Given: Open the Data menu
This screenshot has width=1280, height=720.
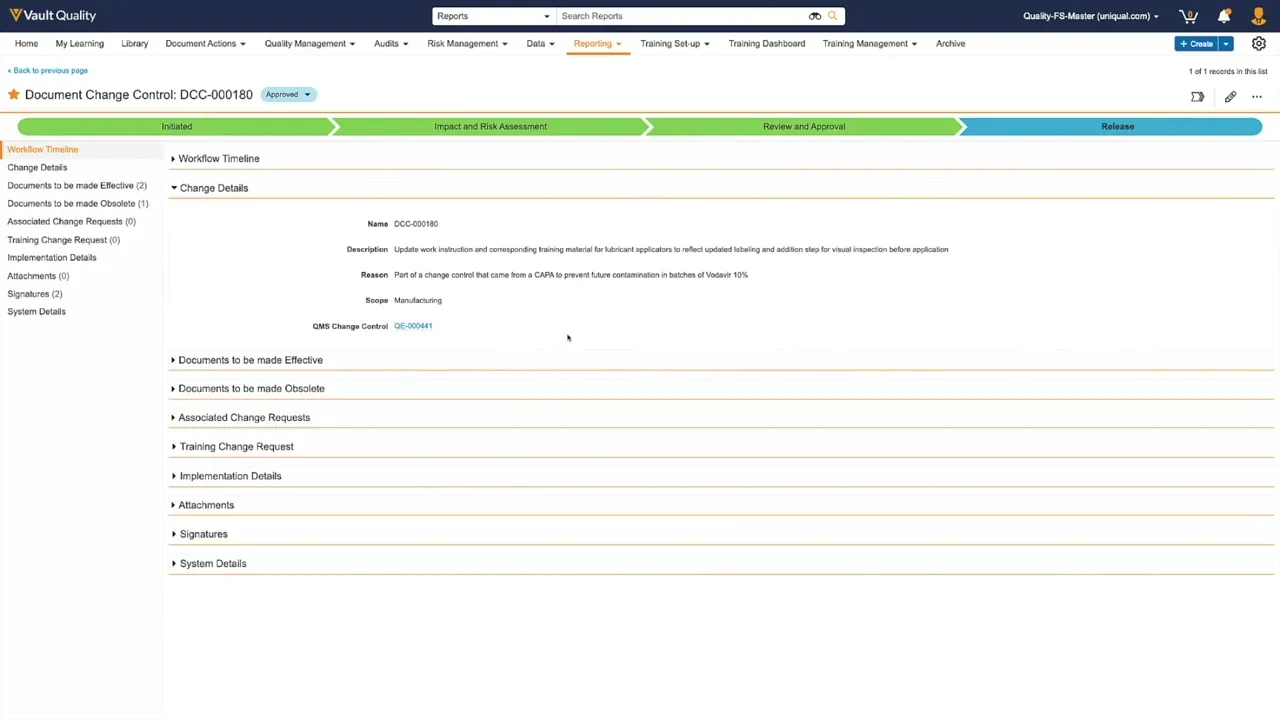Looking at the screenshot, I should (x=541, y=44).
